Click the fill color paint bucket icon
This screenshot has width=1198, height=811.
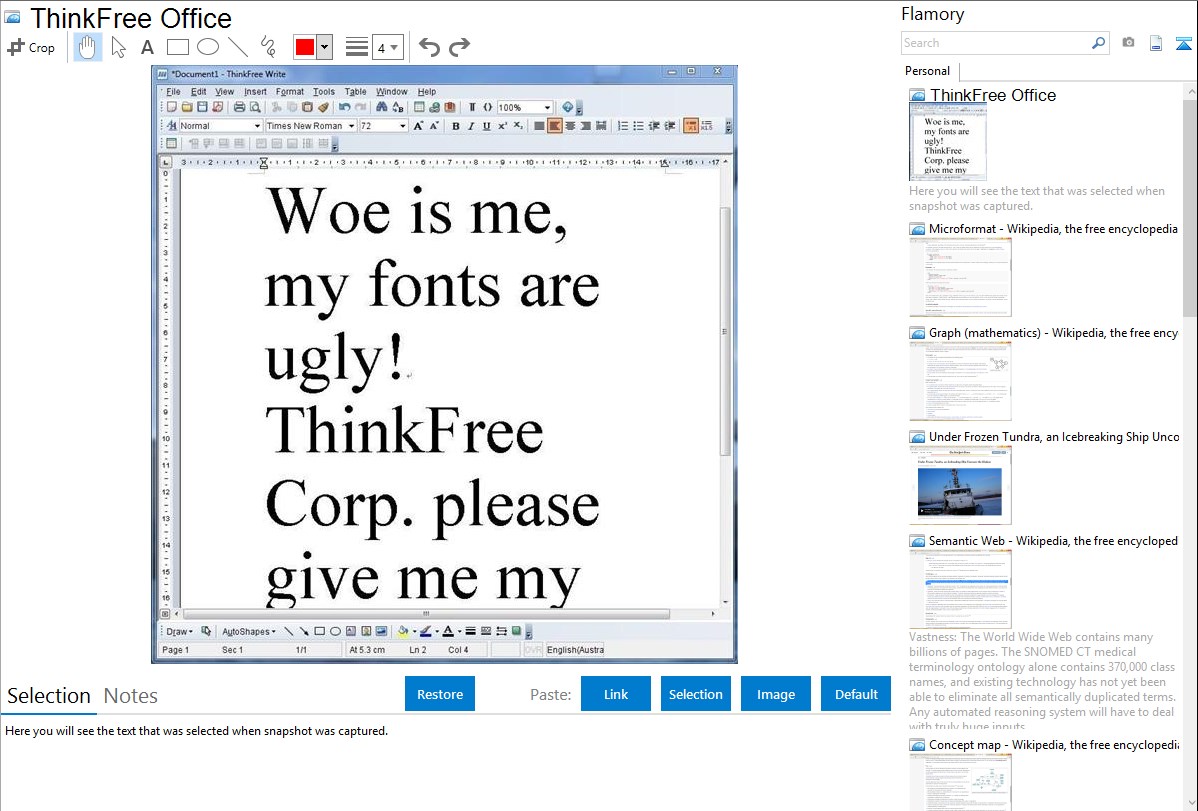click(403, 631)
